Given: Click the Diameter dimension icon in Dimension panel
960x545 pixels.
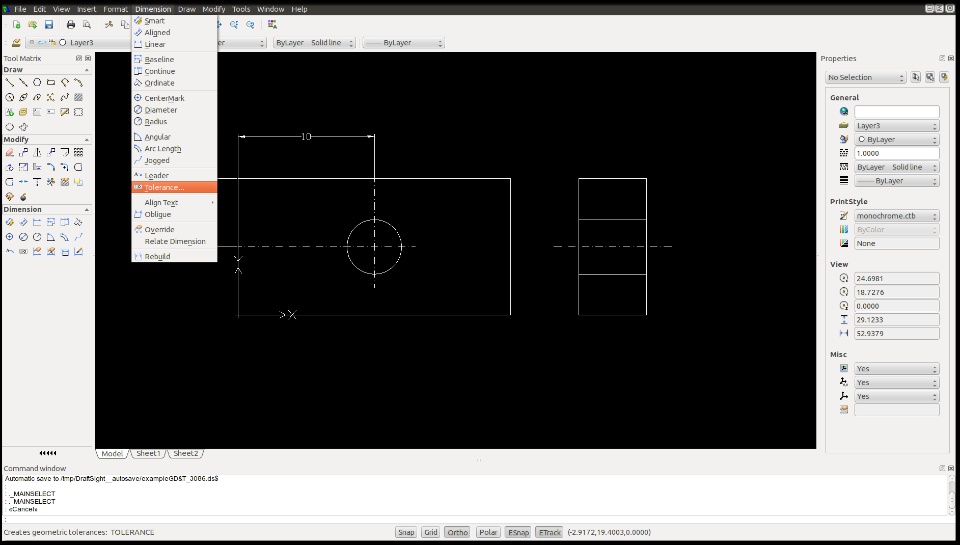Looking at the screenshot, I should pos(23,237).
